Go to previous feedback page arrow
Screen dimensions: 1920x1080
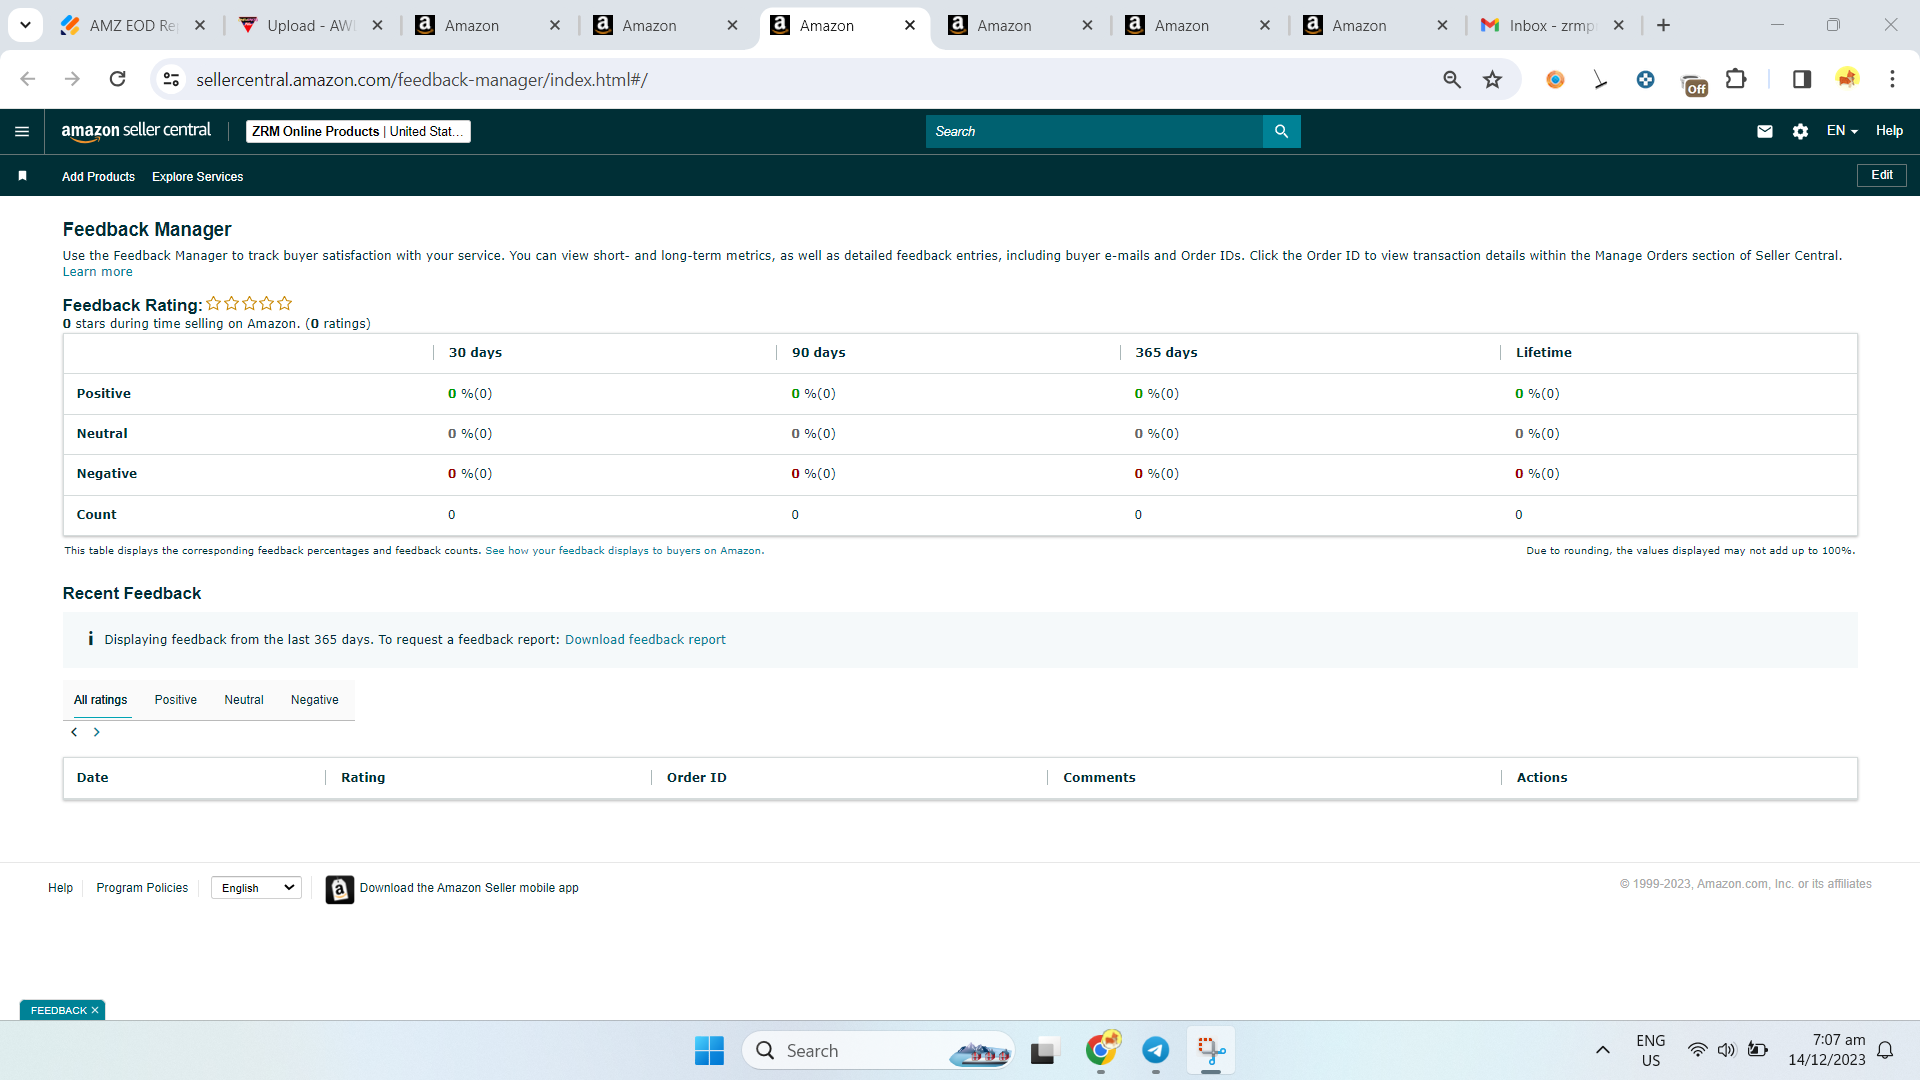pos(74,732)
